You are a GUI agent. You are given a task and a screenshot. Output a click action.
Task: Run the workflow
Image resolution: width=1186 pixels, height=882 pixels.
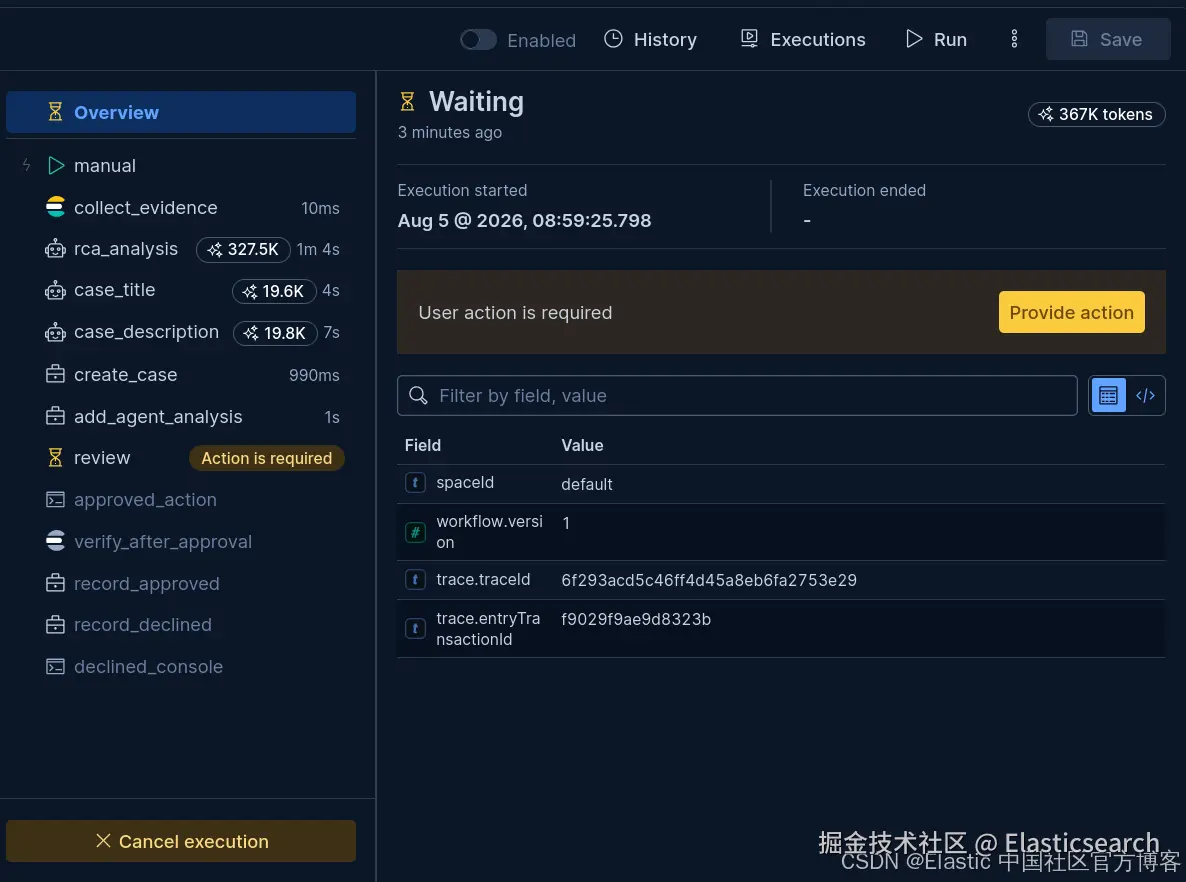coord(936,39)
